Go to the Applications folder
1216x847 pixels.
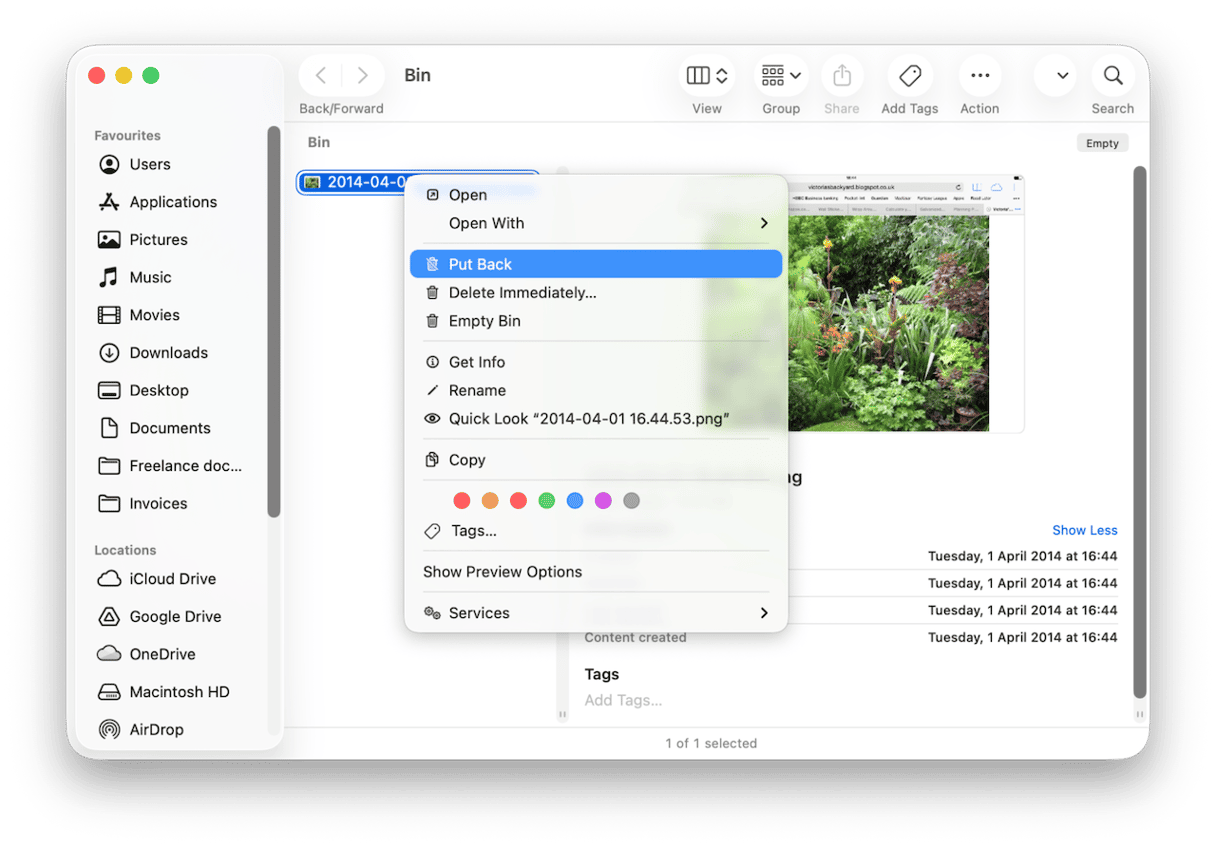coord(172,202)
